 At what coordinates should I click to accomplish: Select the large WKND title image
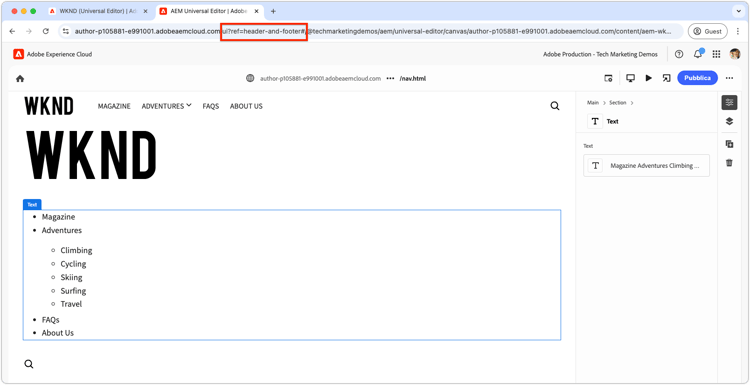[x=90, y=155]
